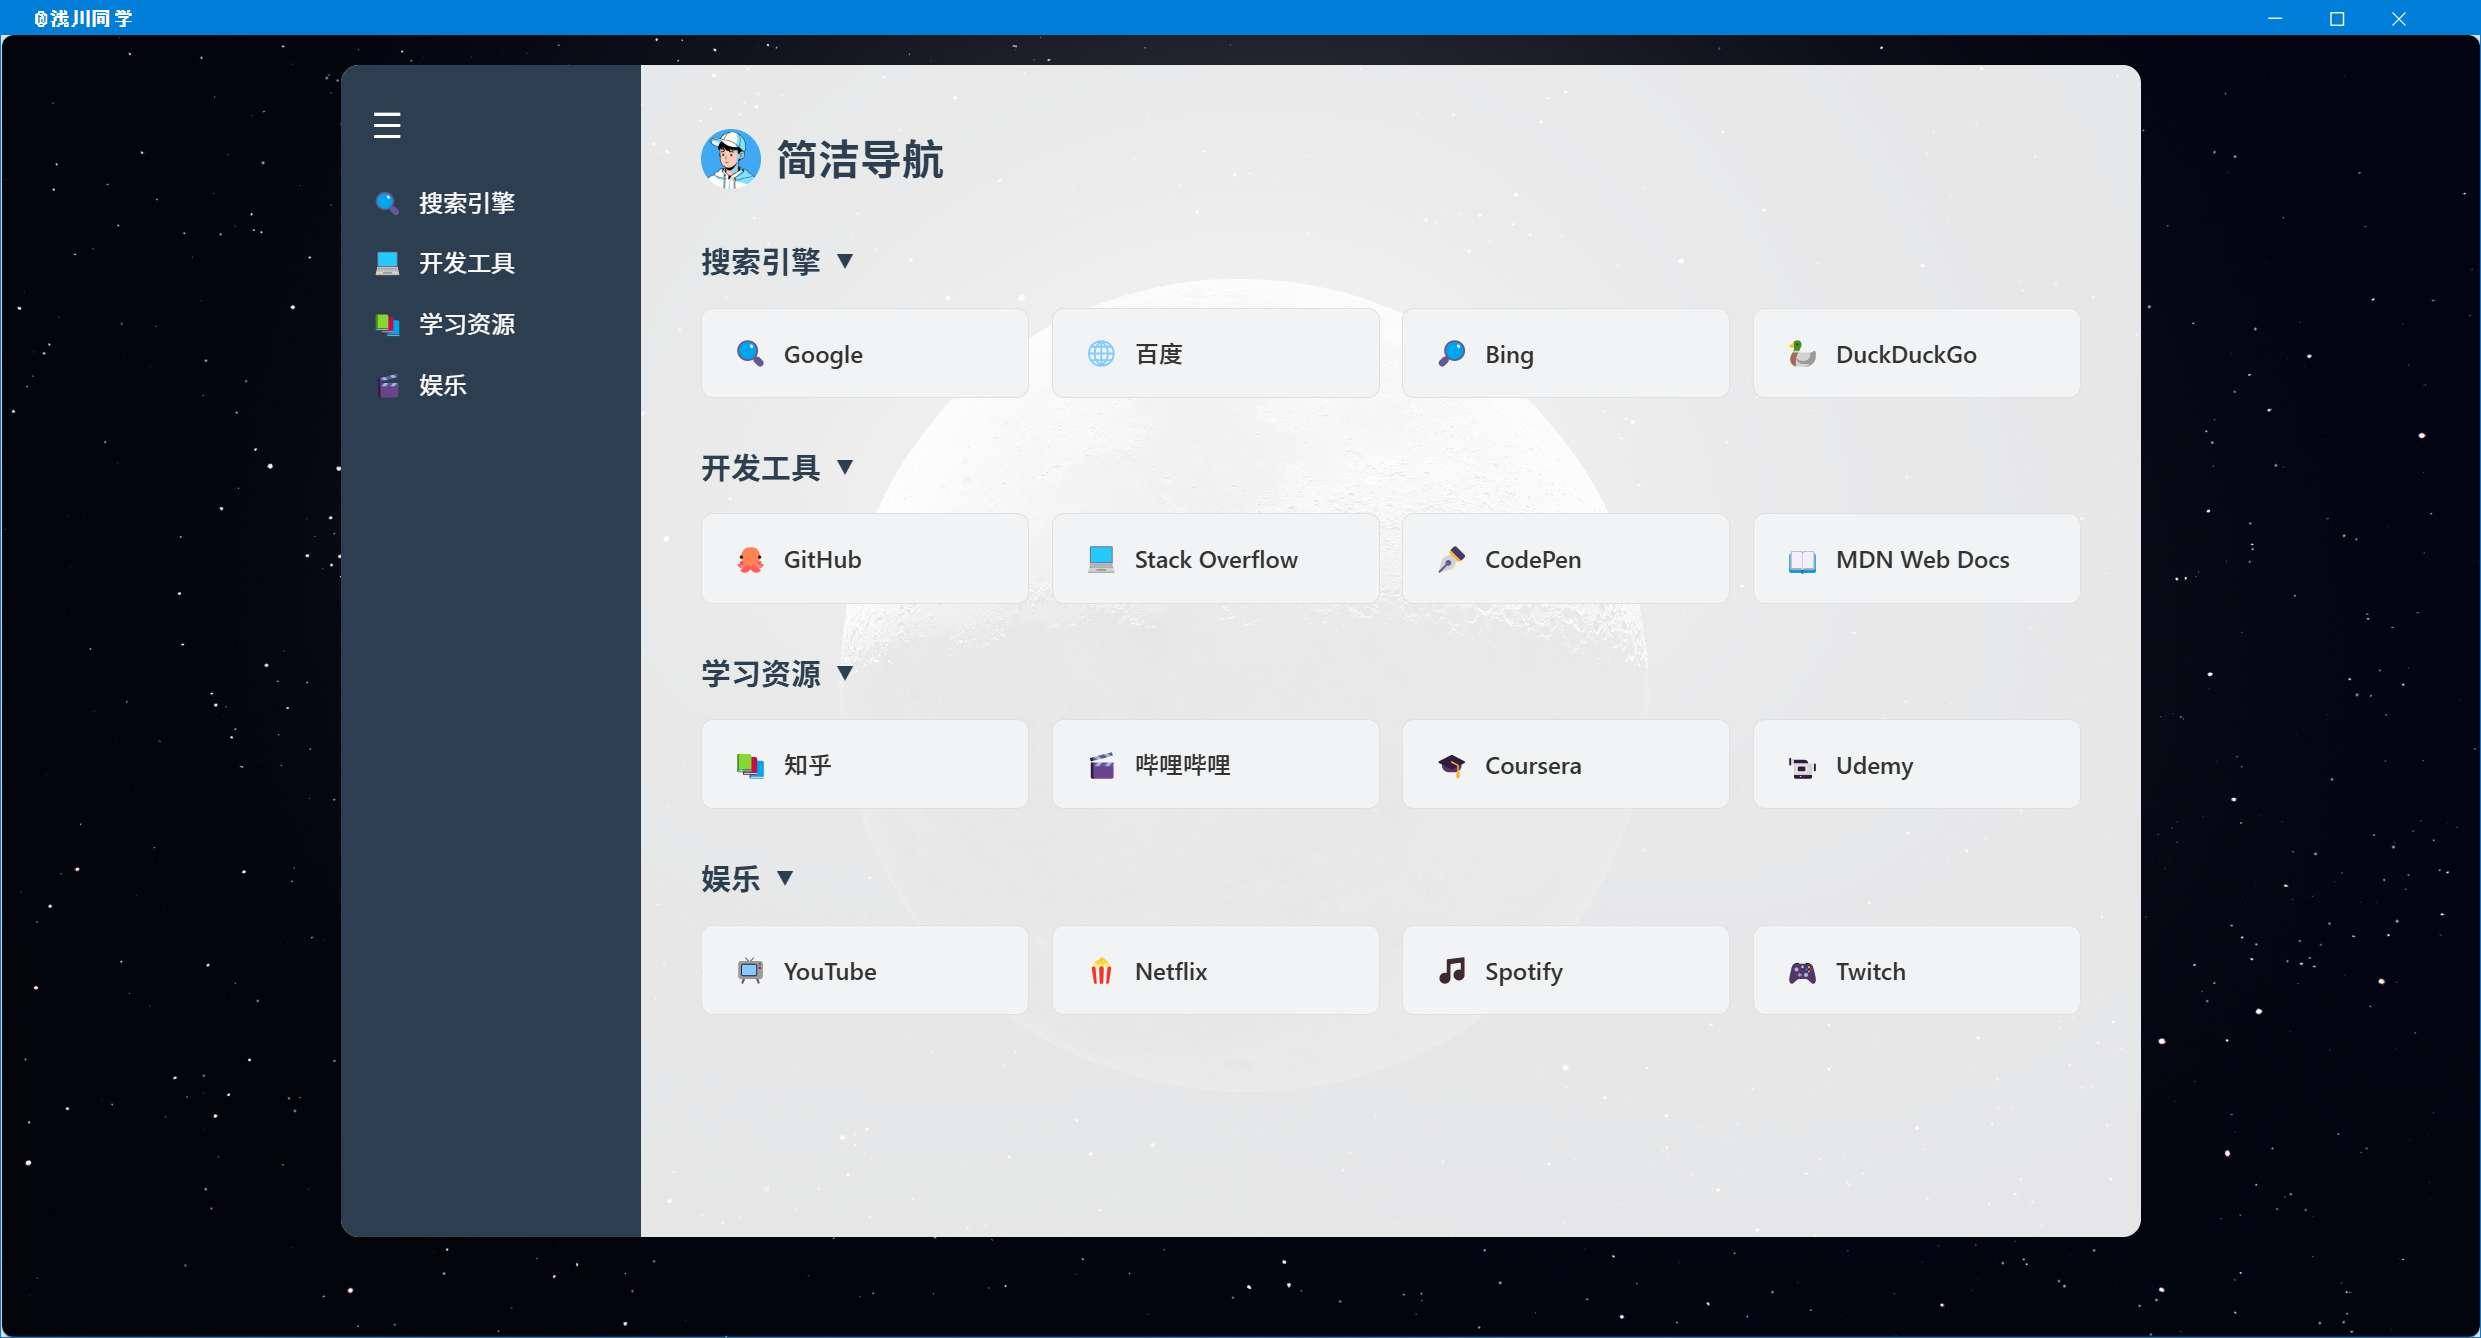Click the 开发工具 section heading
The image size is (2481, 1338).
761,468
